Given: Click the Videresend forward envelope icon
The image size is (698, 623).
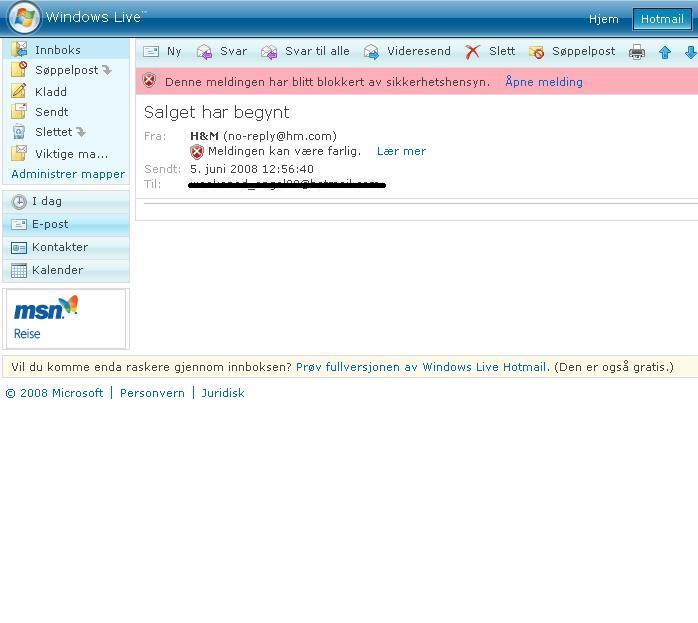Looking at the screenshot, I should (371, 52).
